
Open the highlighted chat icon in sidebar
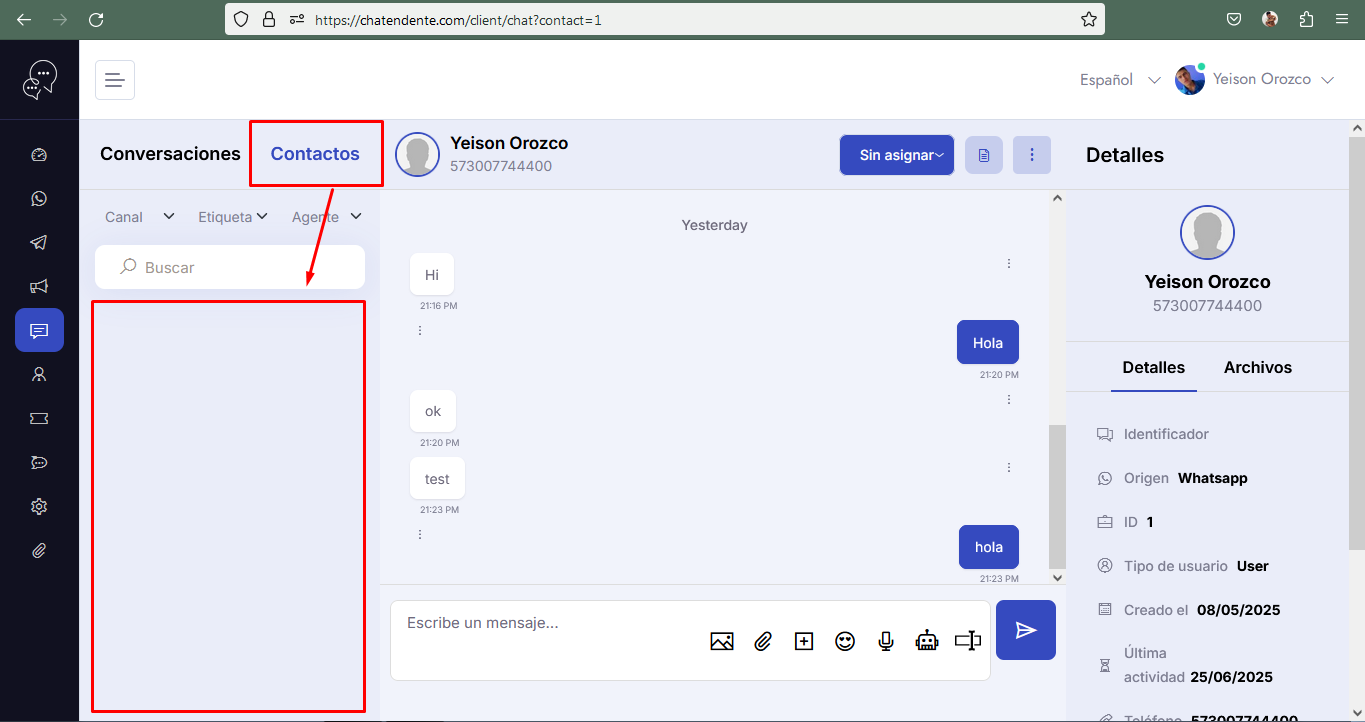point(39,330)
